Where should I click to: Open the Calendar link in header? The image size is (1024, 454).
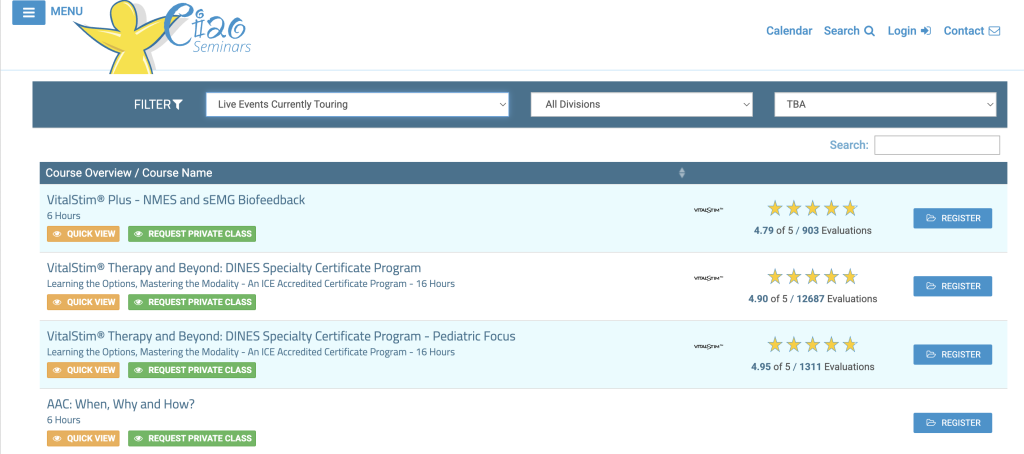789,31
